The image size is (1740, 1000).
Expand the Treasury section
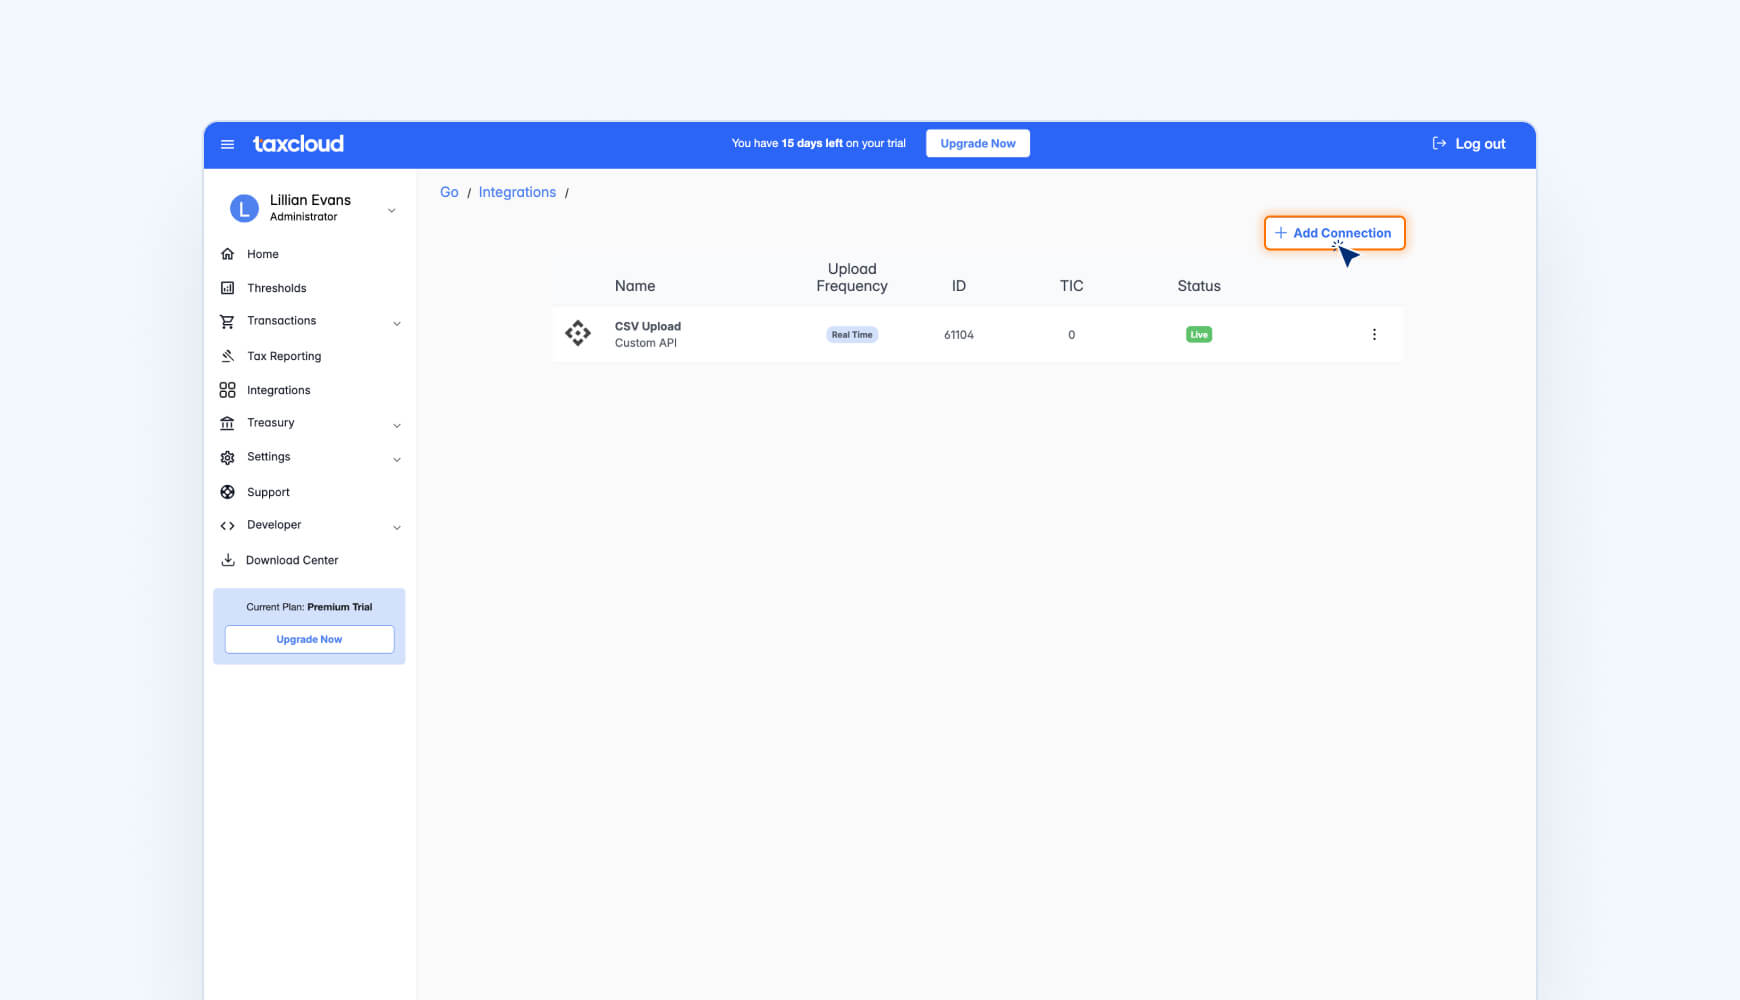tap(399, 424)
